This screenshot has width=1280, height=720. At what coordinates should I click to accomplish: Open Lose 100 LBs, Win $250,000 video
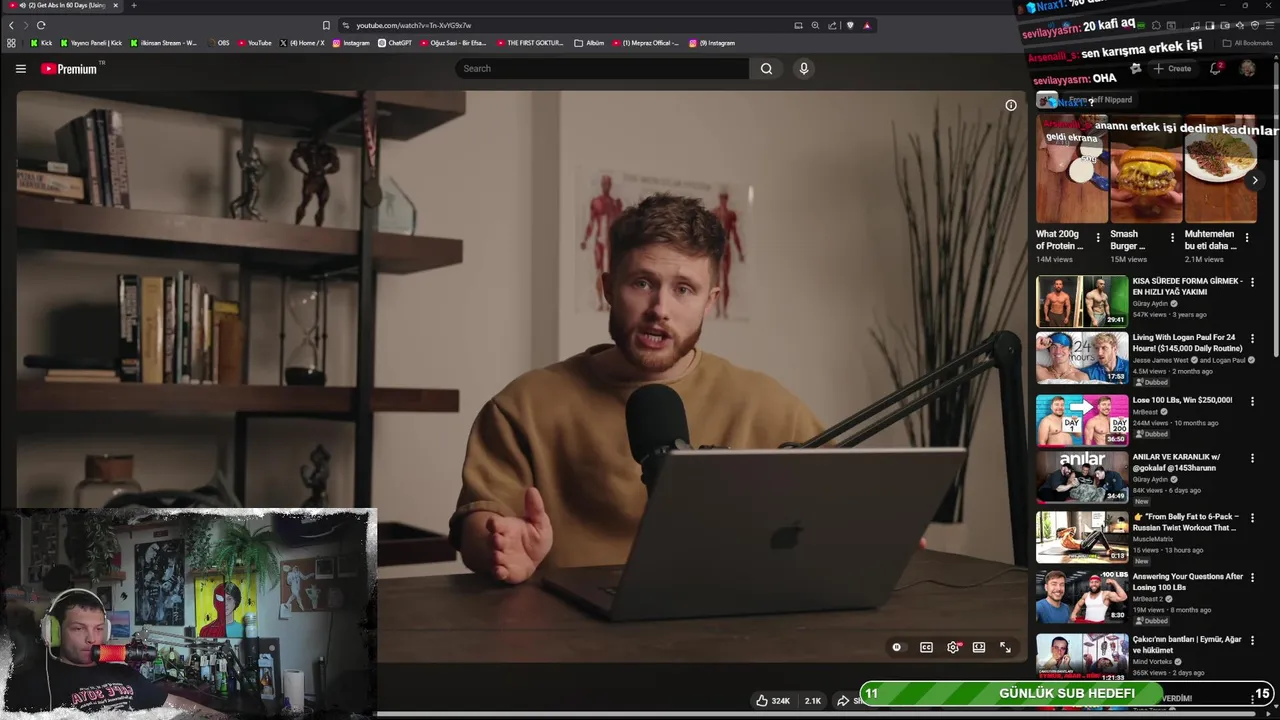point(1082,420)
